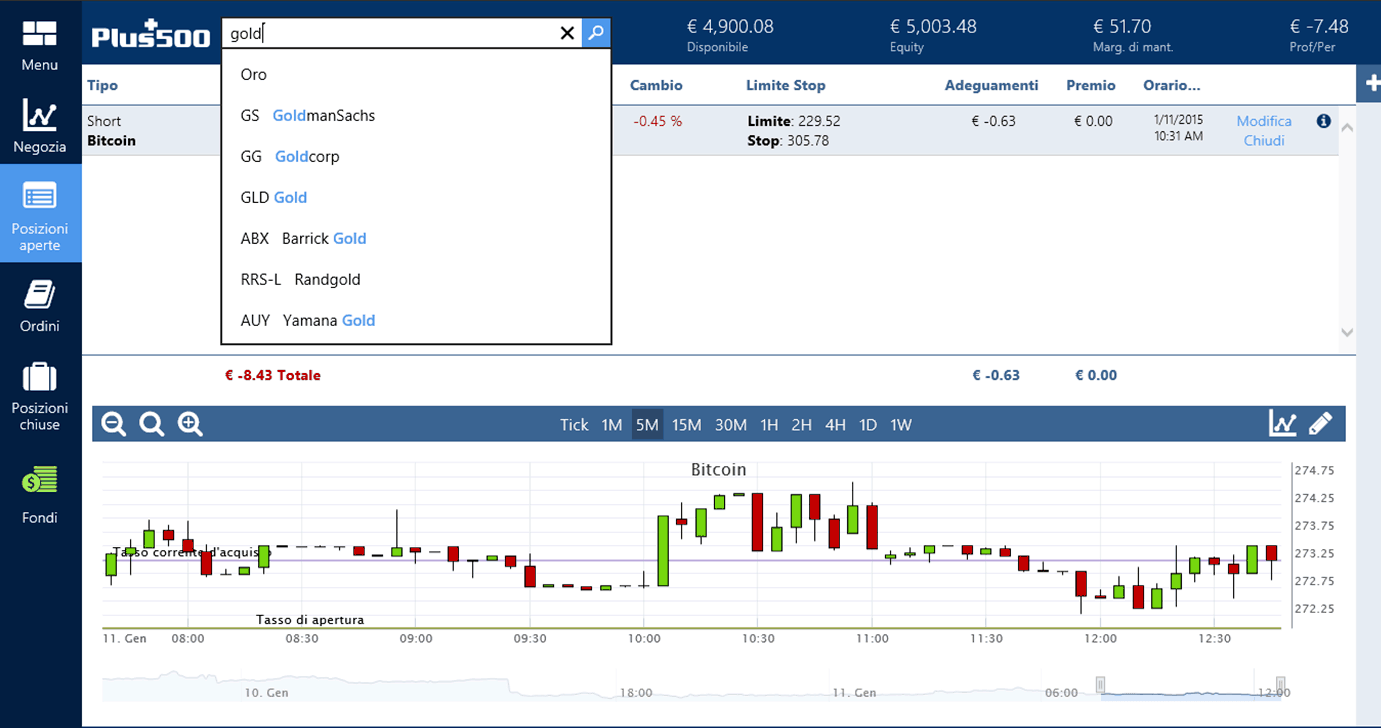The width and height of the screenshot is (1381, 728).
Task: Click right handle of chart range slider
Action: click(x=1280, y=685)
